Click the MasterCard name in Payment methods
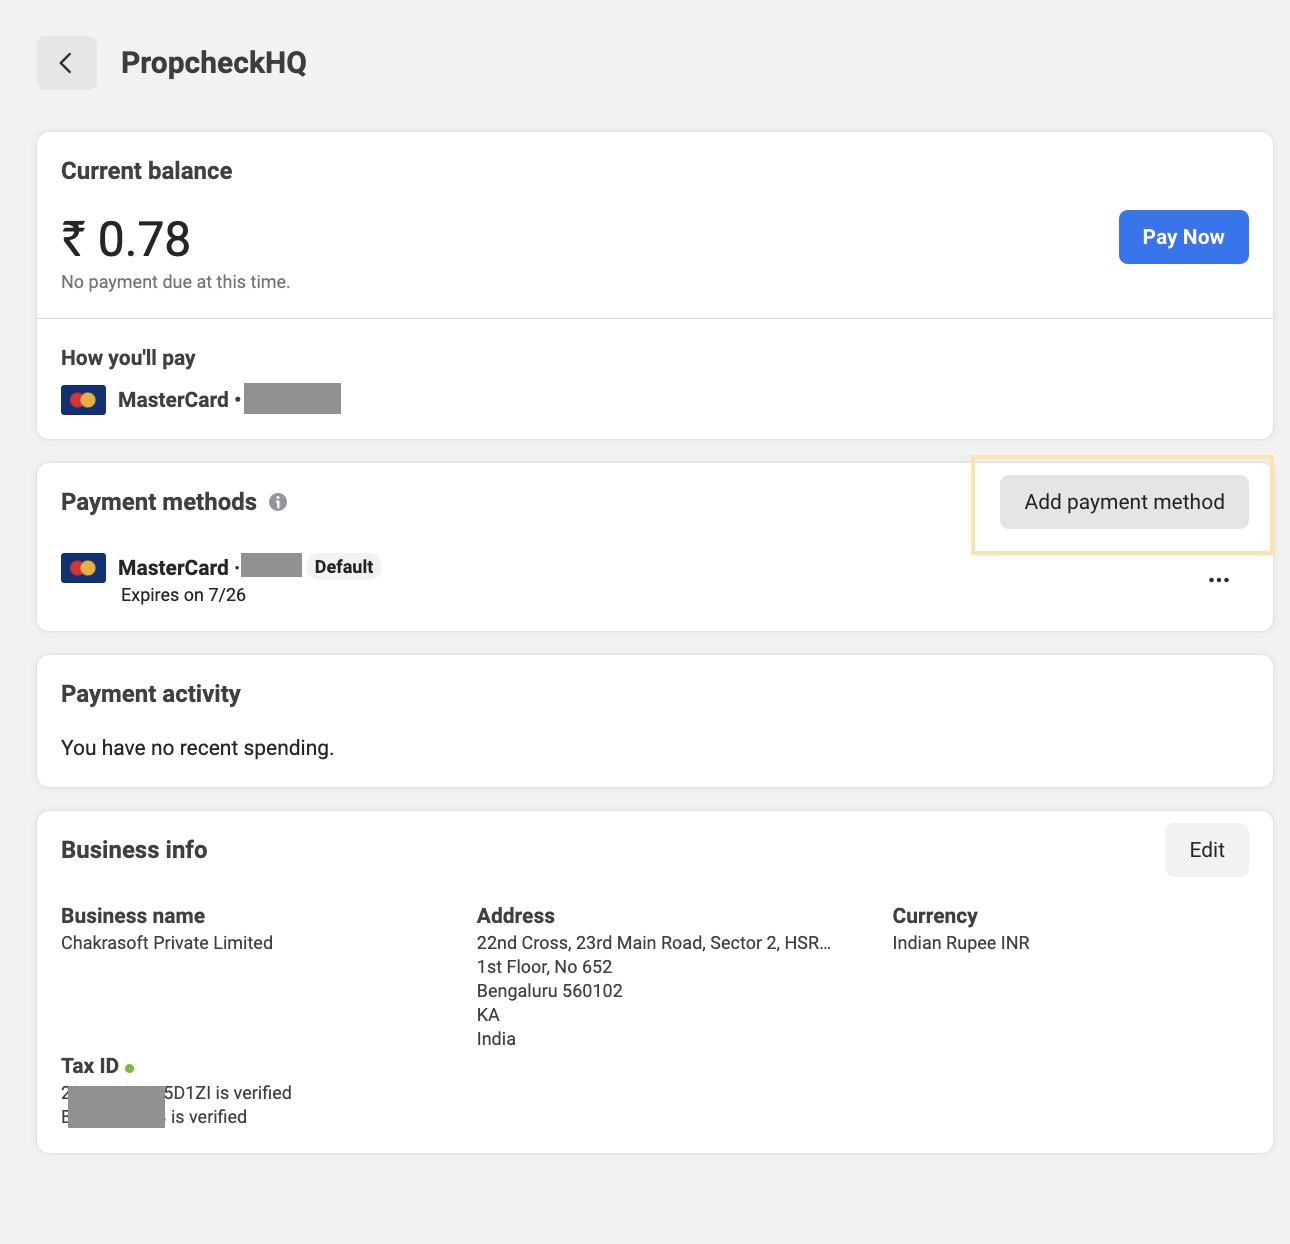Viewport: 1290px width, 1244px height. pyautogui.click(x=173, y=568)
